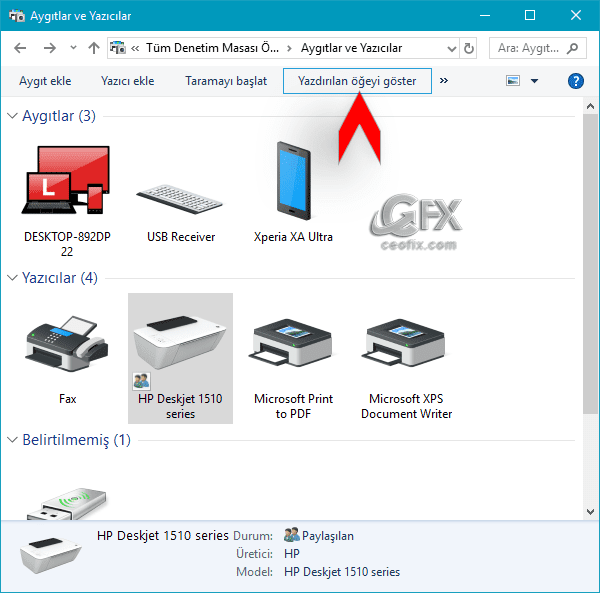Maximize the Aygıtlar ve Yazıcılar window
Screen dimensions: 600x593
tap(530, 15)
